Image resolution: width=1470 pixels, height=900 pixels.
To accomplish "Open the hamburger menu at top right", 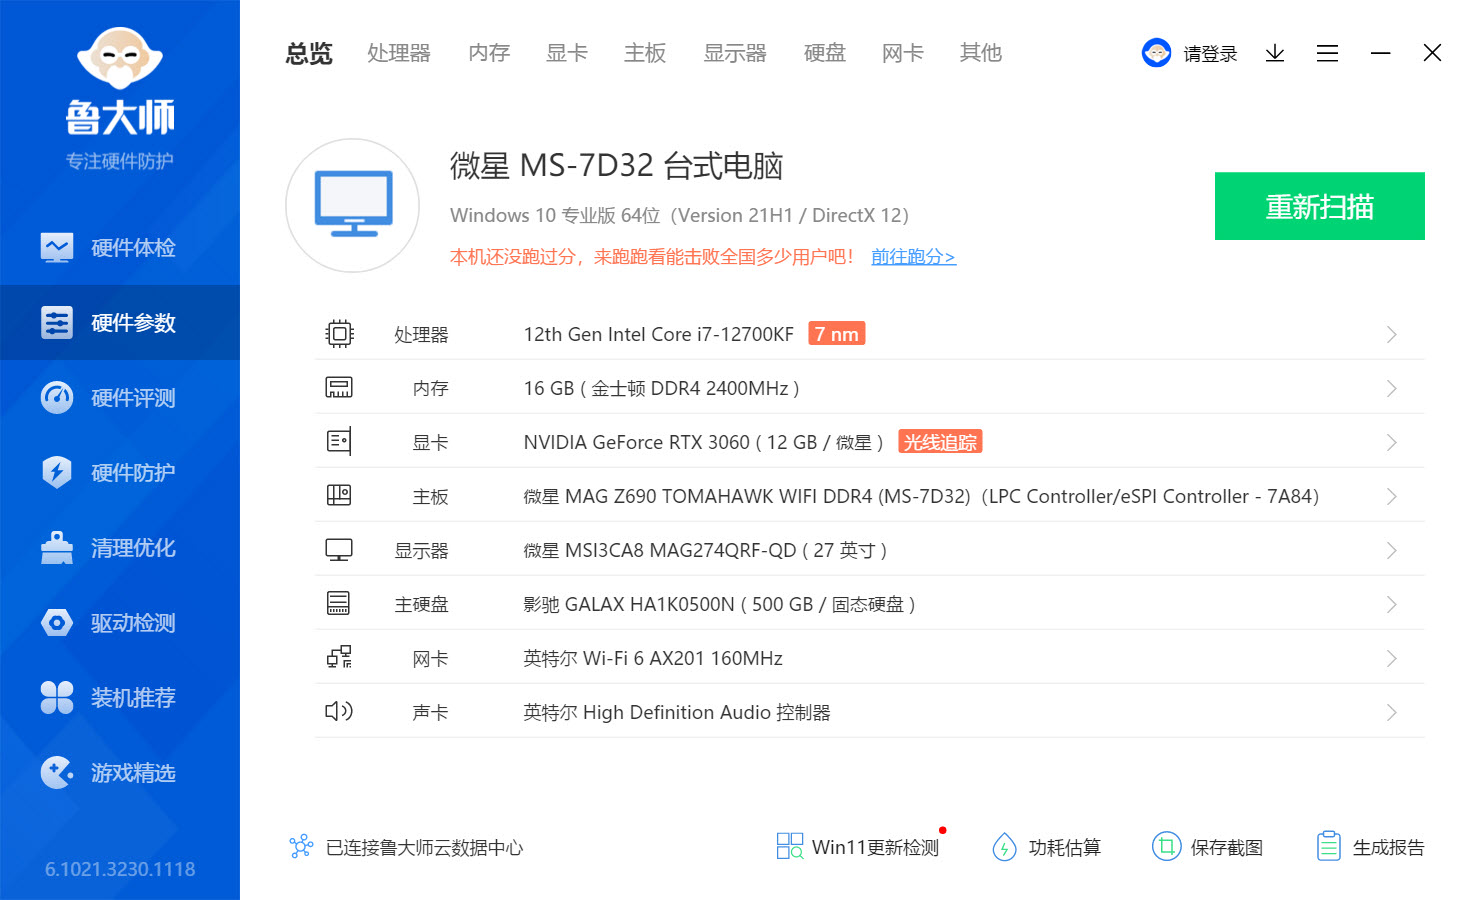I will point(1327,53).
